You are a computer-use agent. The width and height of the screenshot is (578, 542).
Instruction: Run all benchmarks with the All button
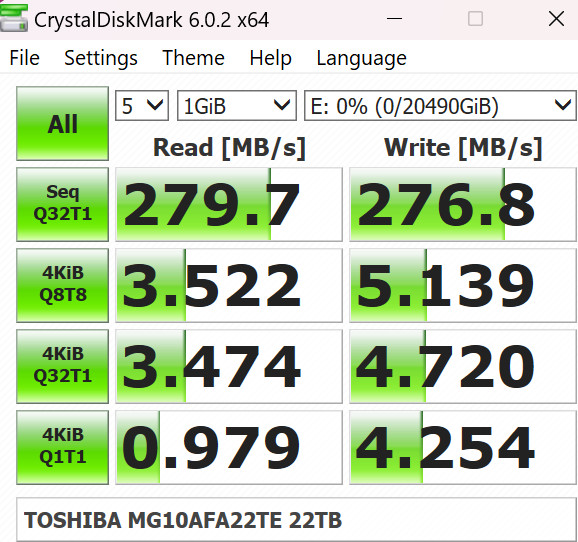pos(62,124)
